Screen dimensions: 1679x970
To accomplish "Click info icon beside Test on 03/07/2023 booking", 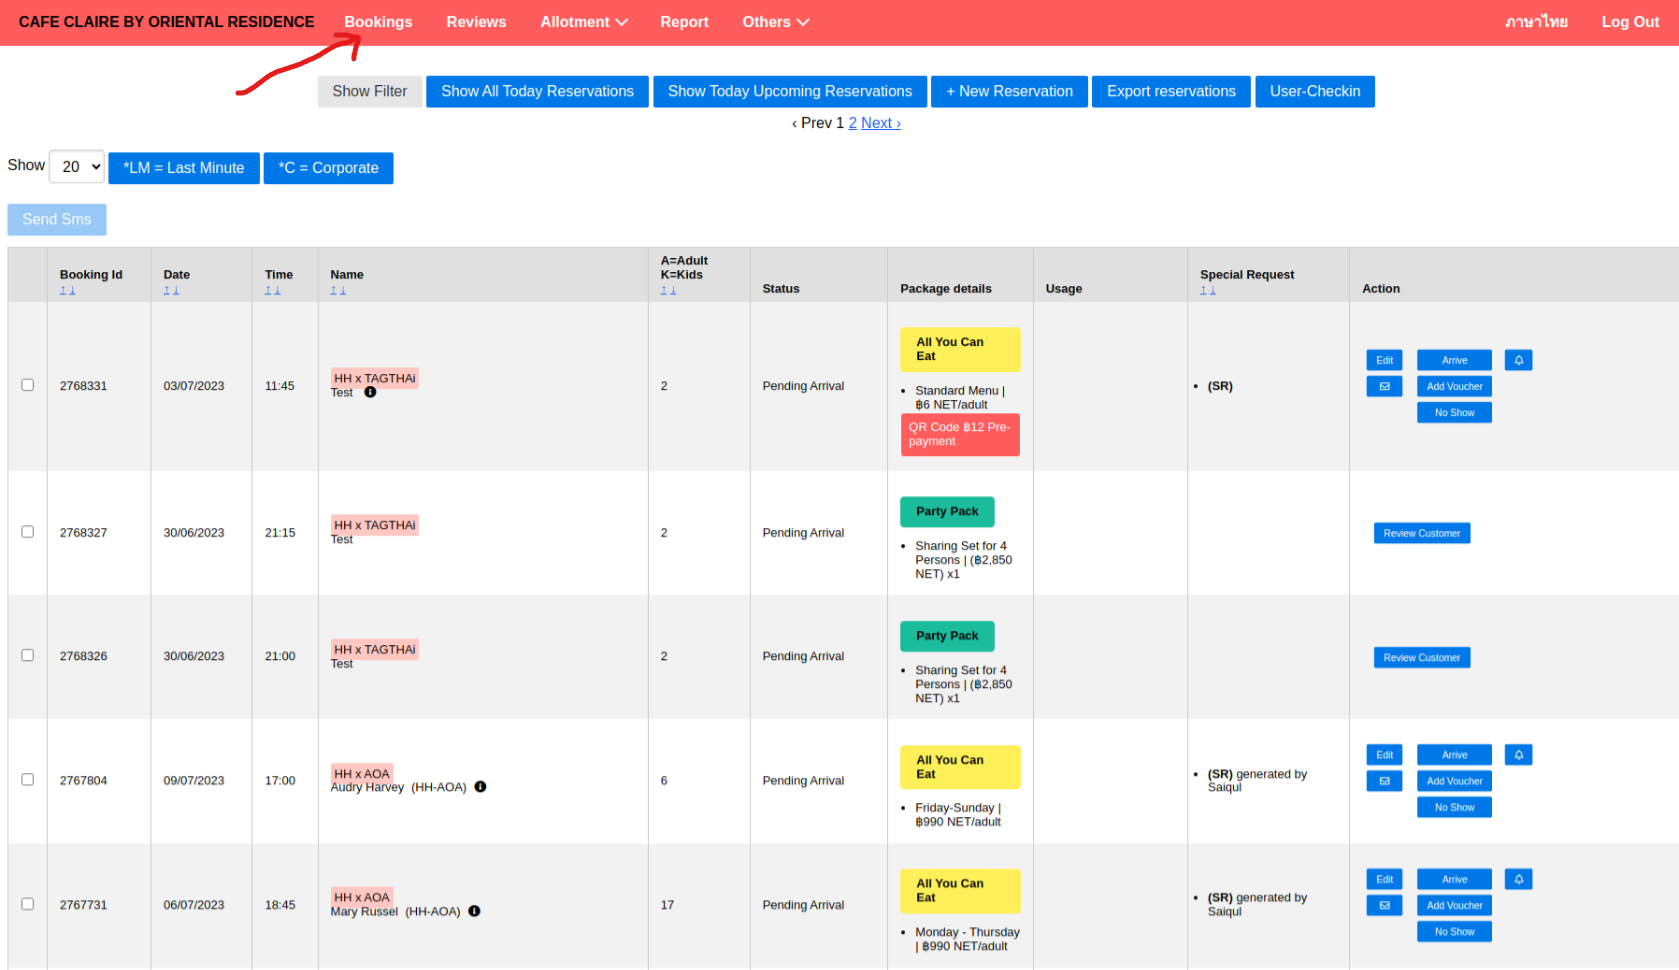I will click(370, 392).
